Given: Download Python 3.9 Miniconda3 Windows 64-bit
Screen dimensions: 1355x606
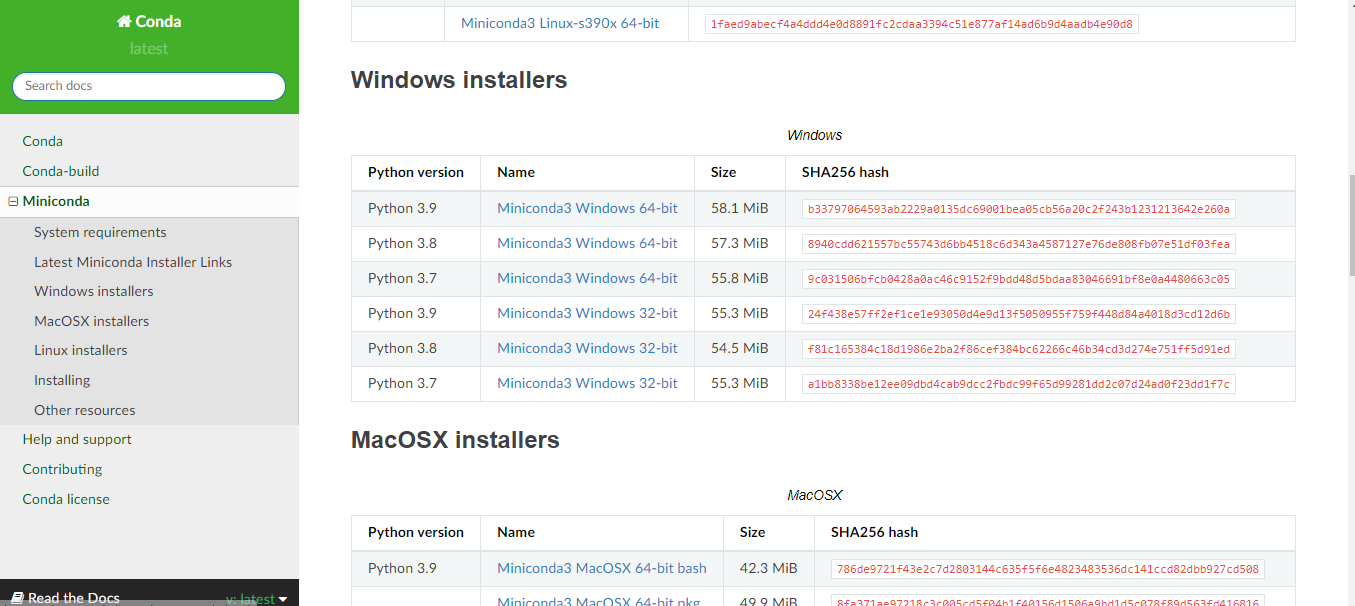Looking at the screenshot, I should tap(587, 208).
